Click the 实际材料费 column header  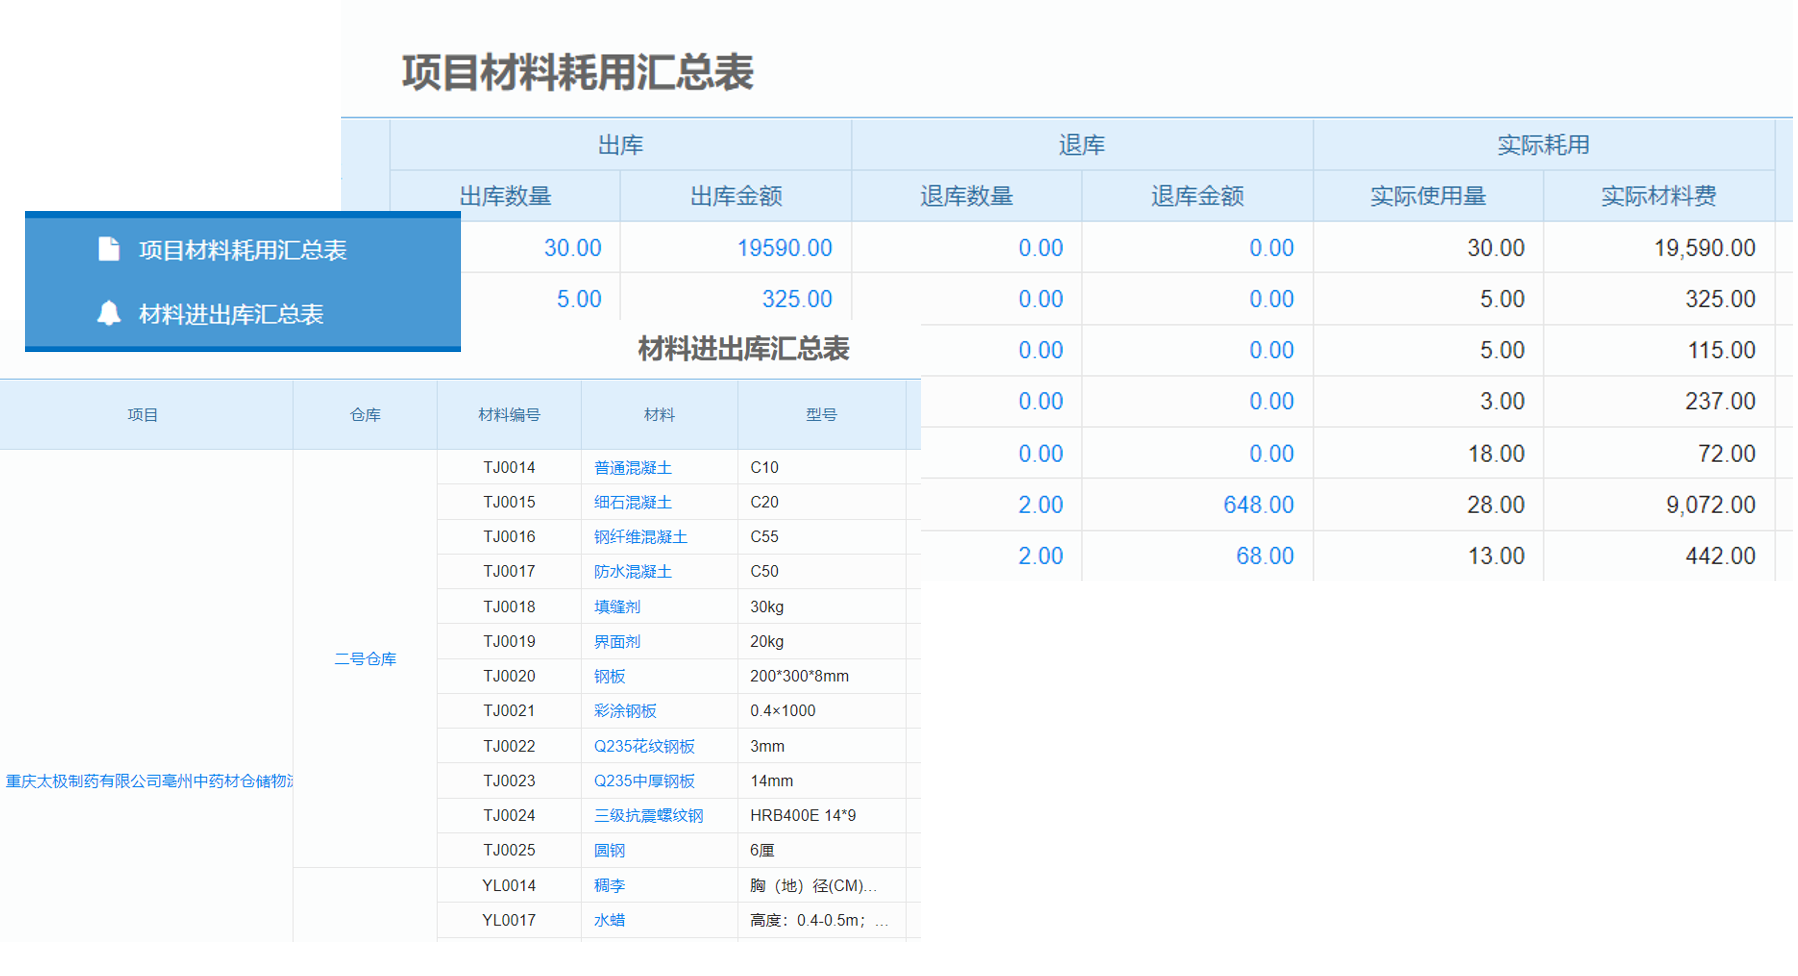coord(1657,196)
